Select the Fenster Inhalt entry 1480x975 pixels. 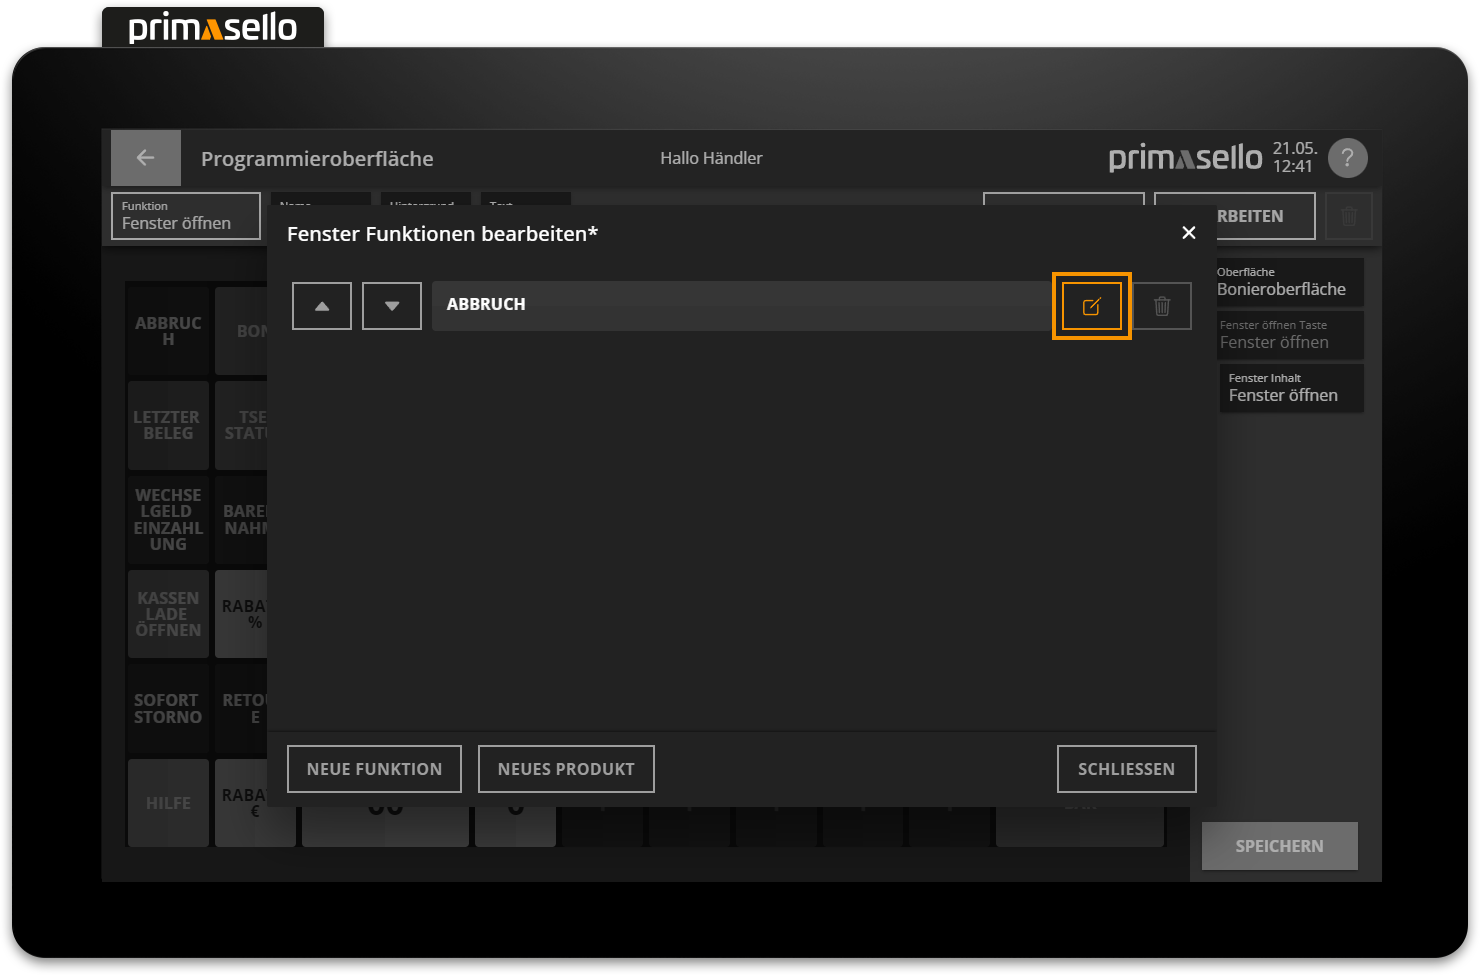click(x=1290, y=388)
